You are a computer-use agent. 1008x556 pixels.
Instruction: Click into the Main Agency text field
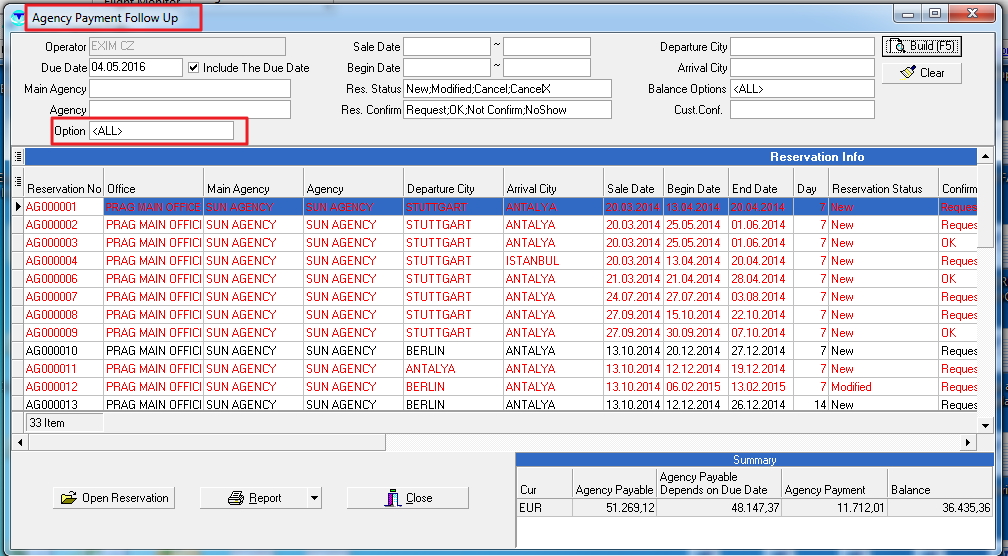point(190,89)
